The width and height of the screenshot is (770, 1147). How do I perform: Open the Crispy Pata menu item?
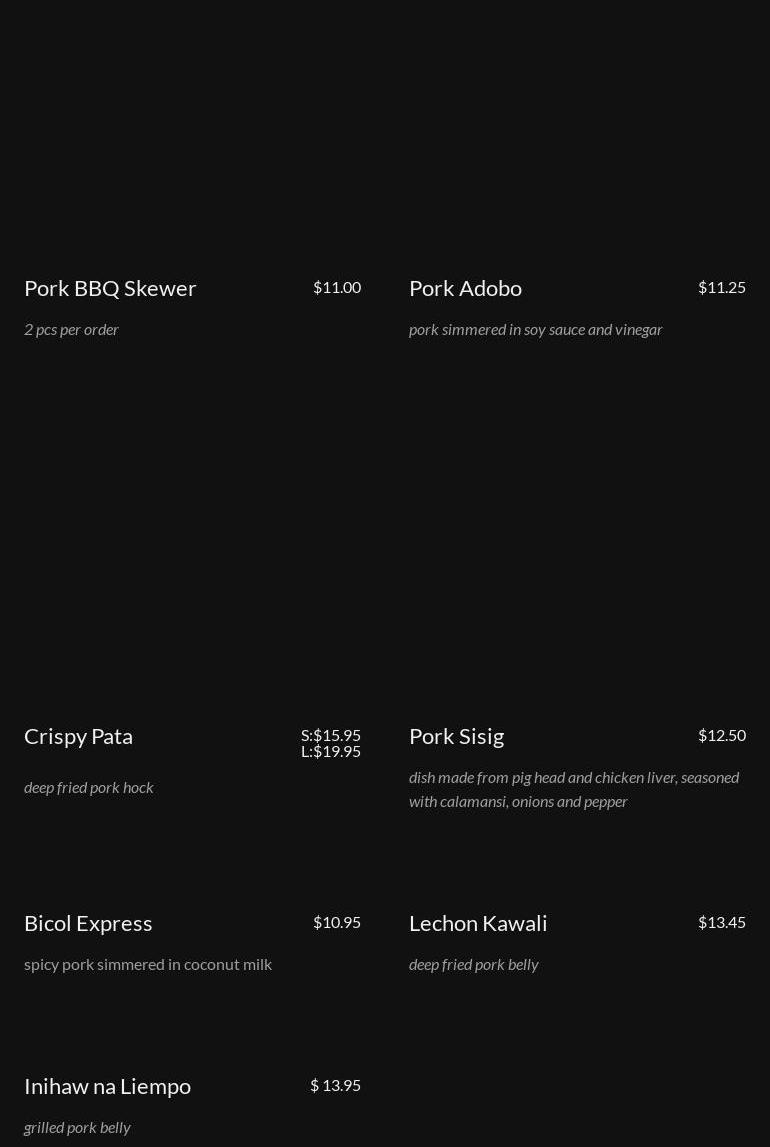(78, 736)
